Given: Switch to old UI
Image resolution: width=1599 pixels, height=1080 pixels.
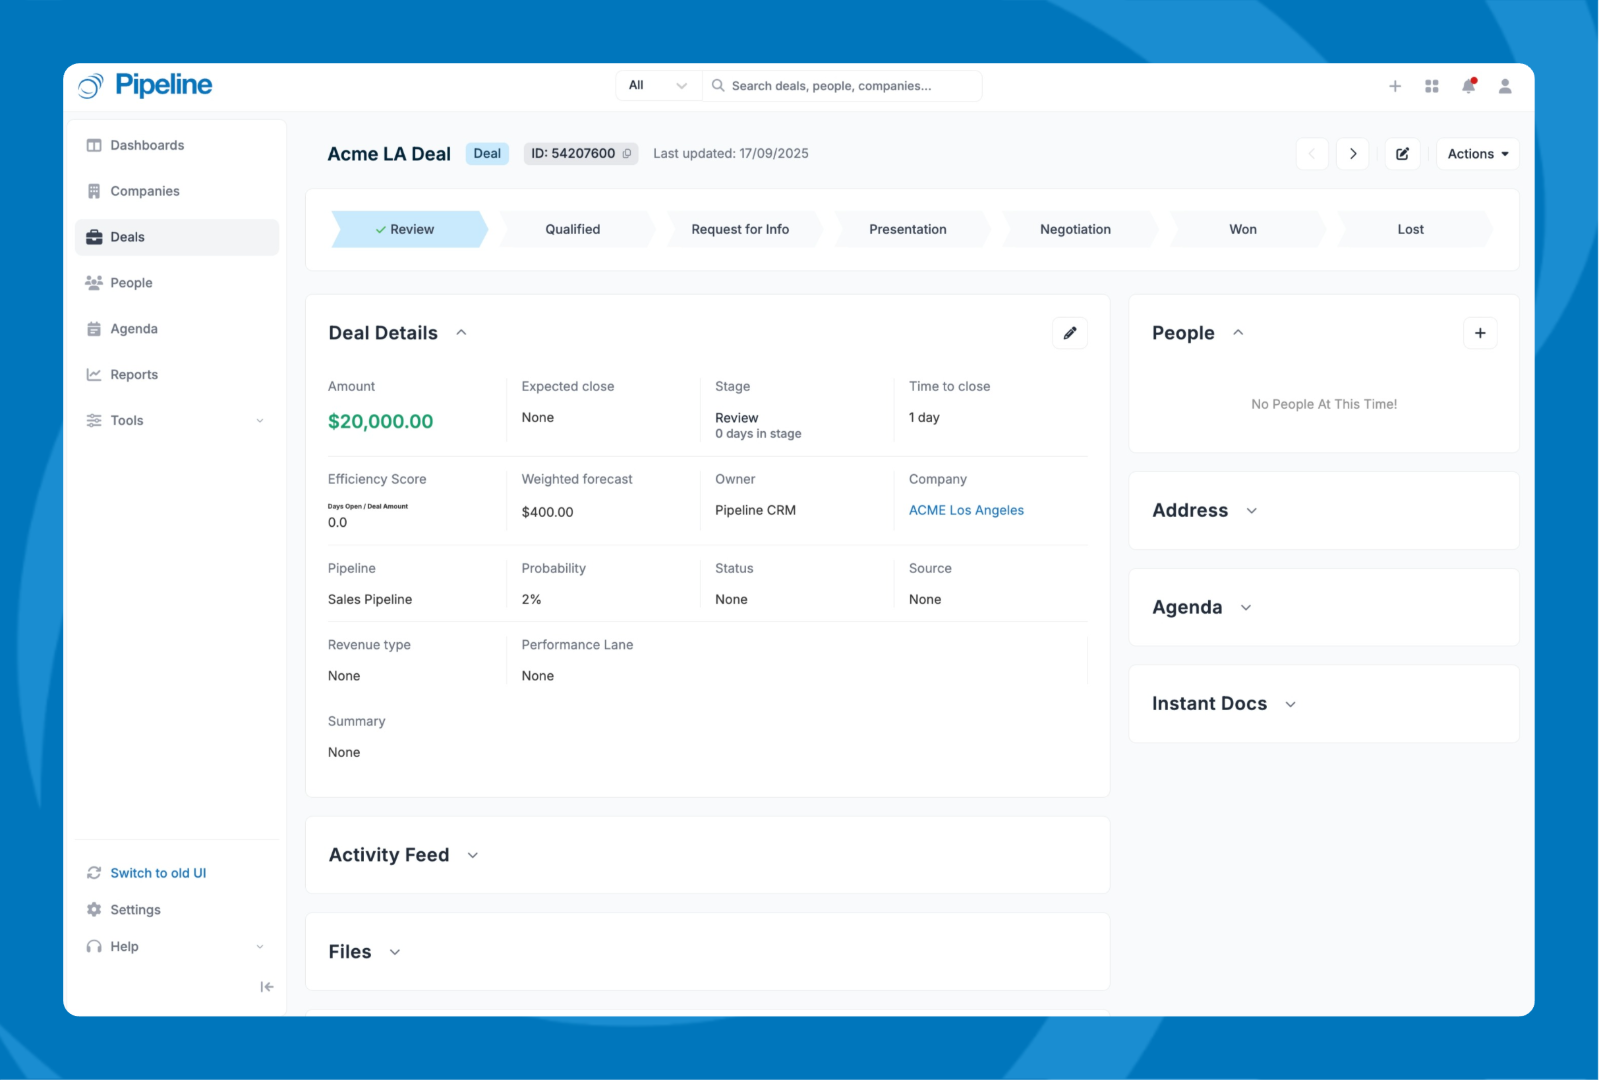Looking at the screenshot, I should (x=158, y=873).
